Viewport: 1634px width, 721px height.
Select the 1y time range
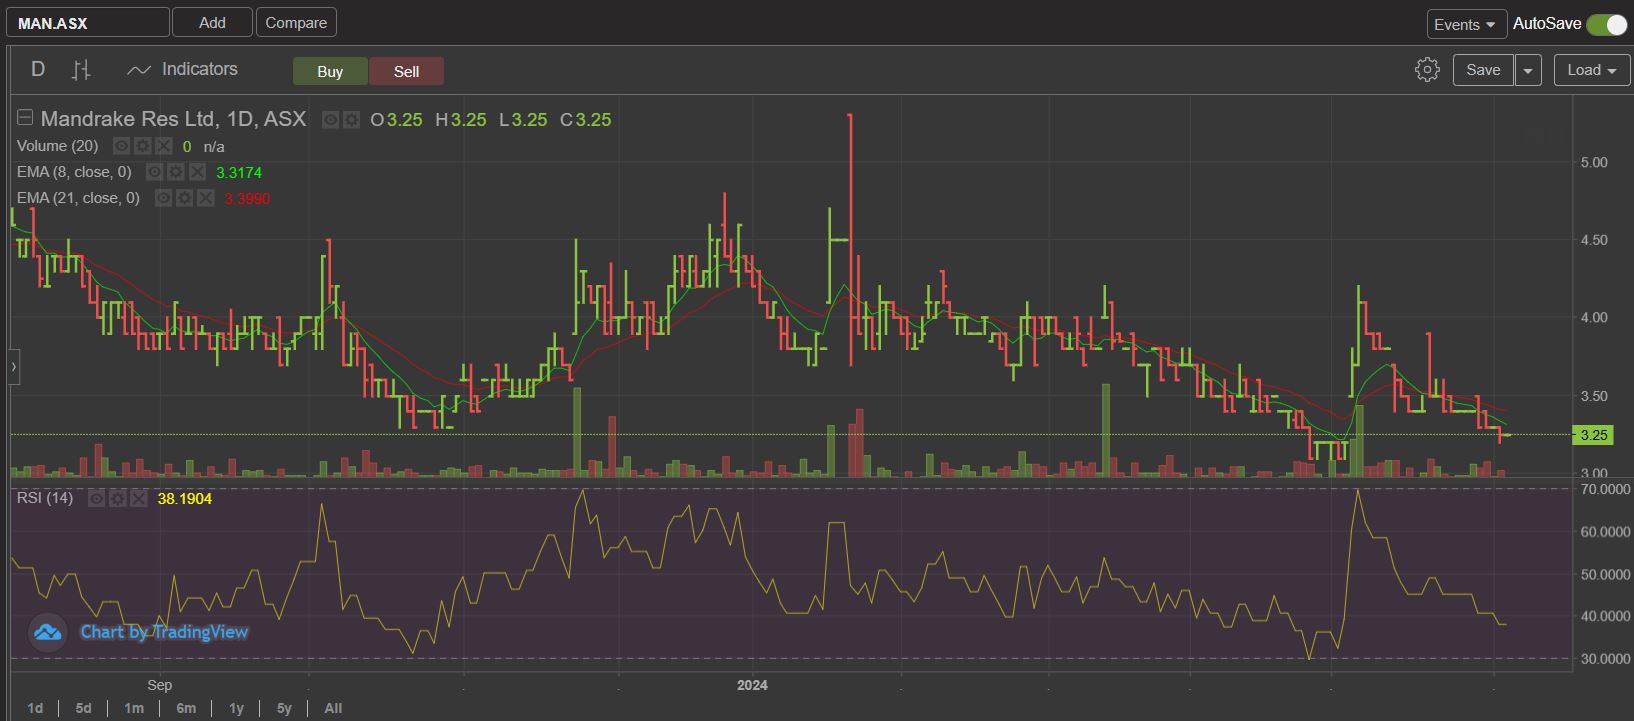coord(236,708)
